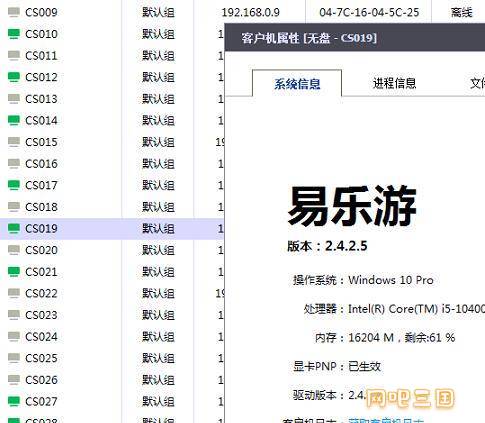Click 默认组 cell in CS026 row
Screen dimensions: 485x423
(158, 380)
